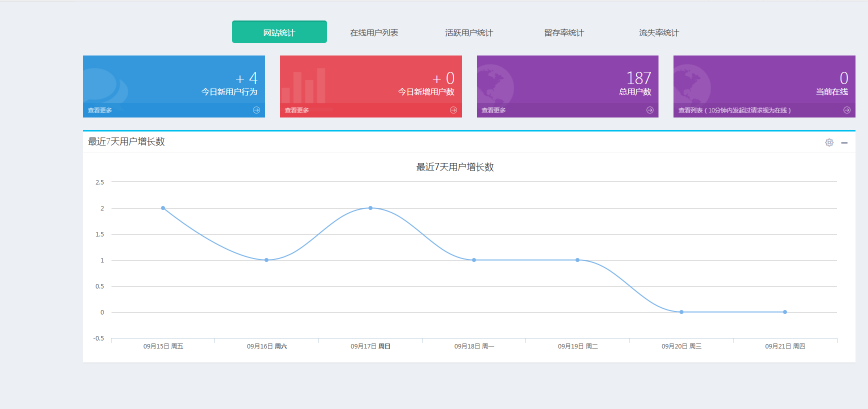Click the '+ 0' value on red card
Image resolution: width=868 pixels, height=409 pixels.
pyautogui.click(x=443, y=78)
